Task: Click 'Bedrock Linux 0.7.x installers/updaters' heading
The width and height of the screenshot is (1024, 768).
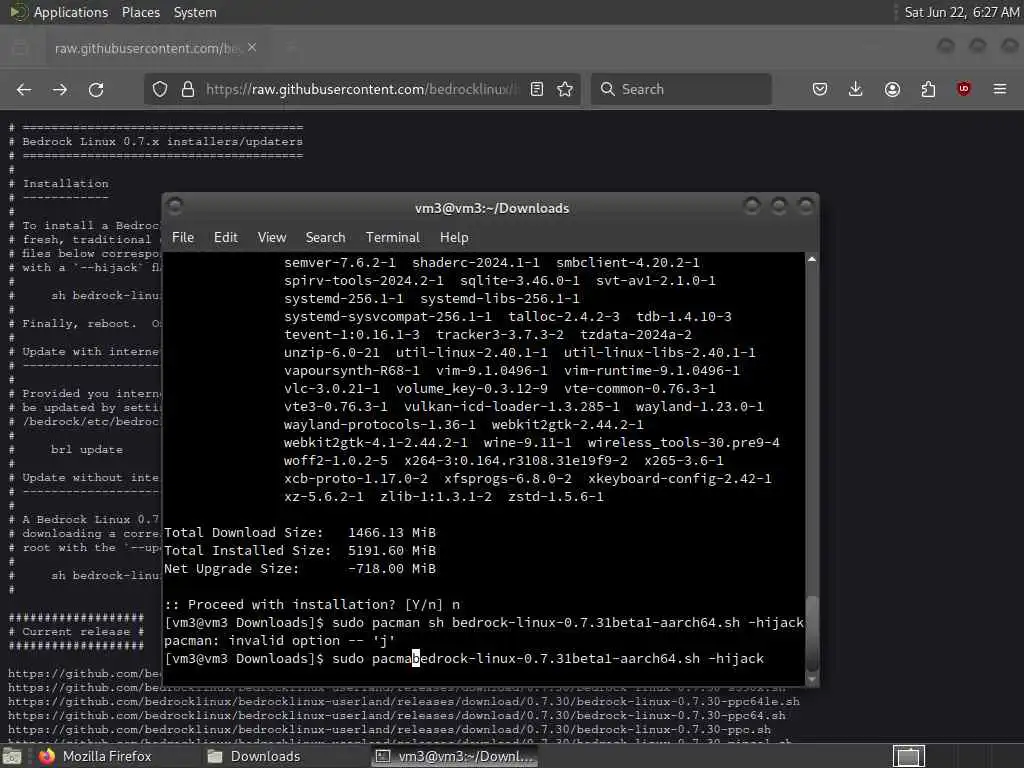Action: point(163,142)
